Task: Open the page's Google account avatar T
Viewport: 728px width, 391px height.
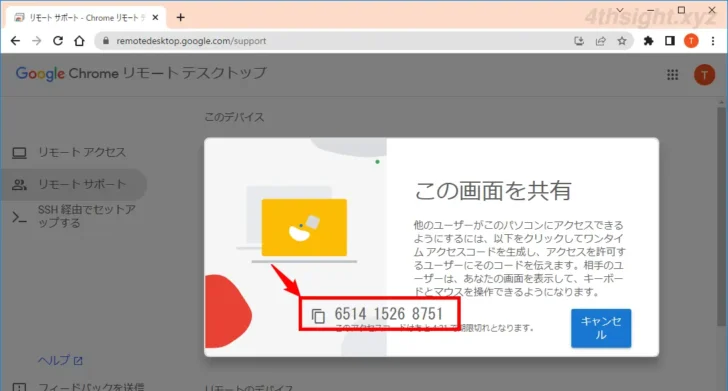Action: point(704,75)
